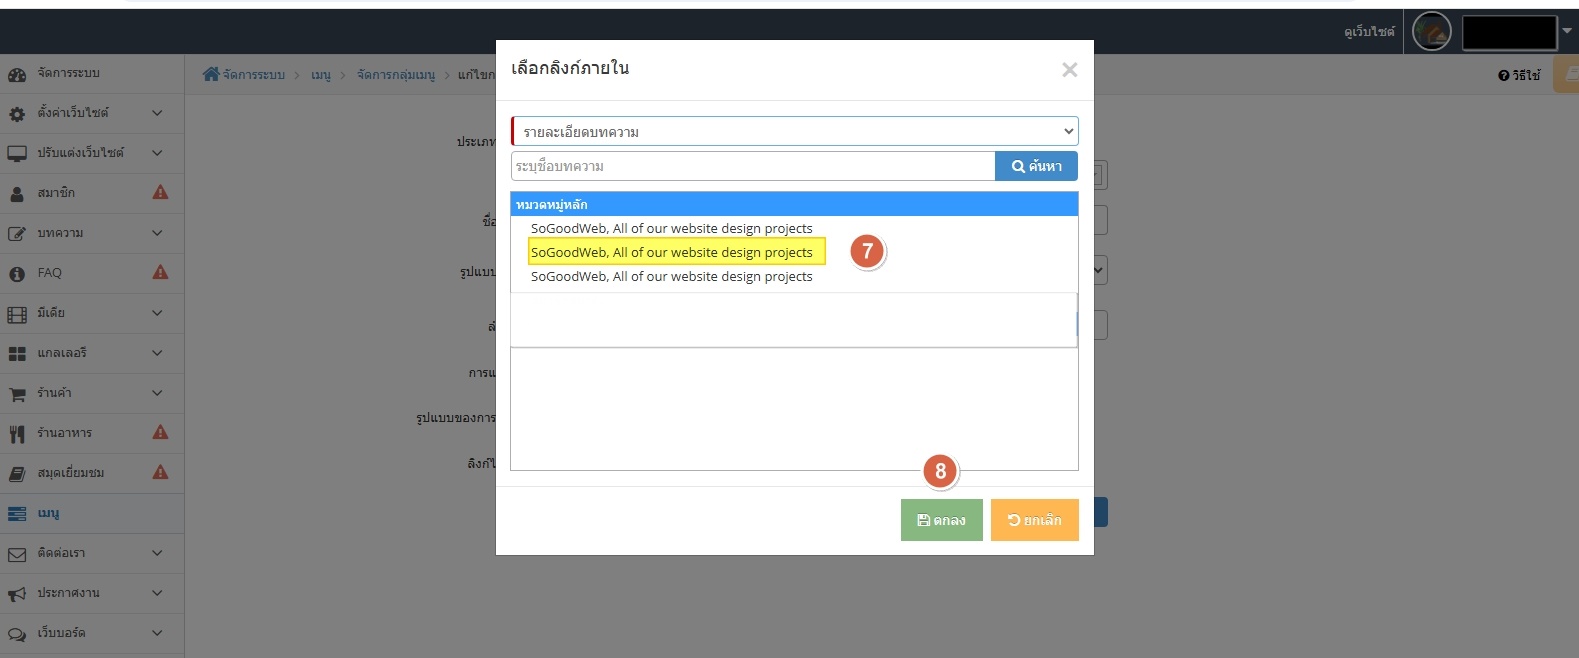This screenshot has height=658, width=1579.
Task: Open the ร้านอาหาร sidebar item
Action: [92, 434]
